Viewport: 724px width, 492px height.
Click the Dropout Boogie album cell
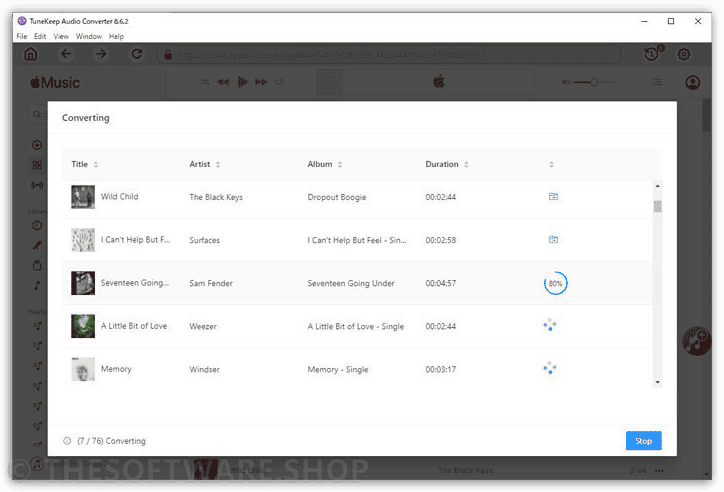pos(337,197)
